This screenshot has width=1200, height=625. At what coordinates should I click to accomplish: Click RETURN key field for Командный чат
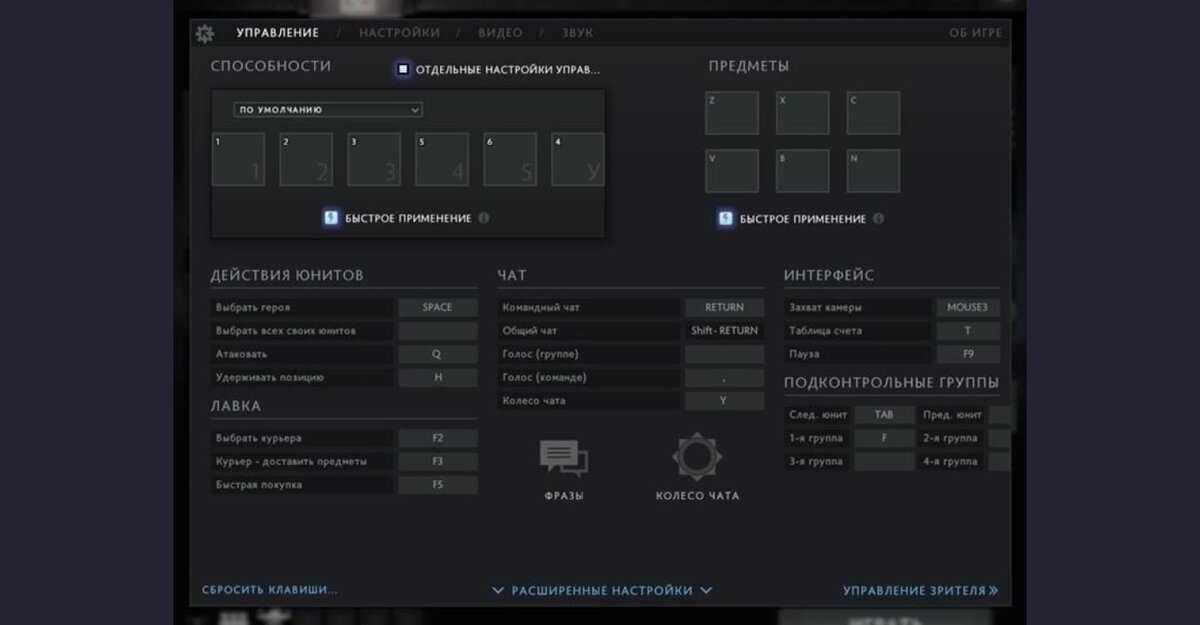724,307
